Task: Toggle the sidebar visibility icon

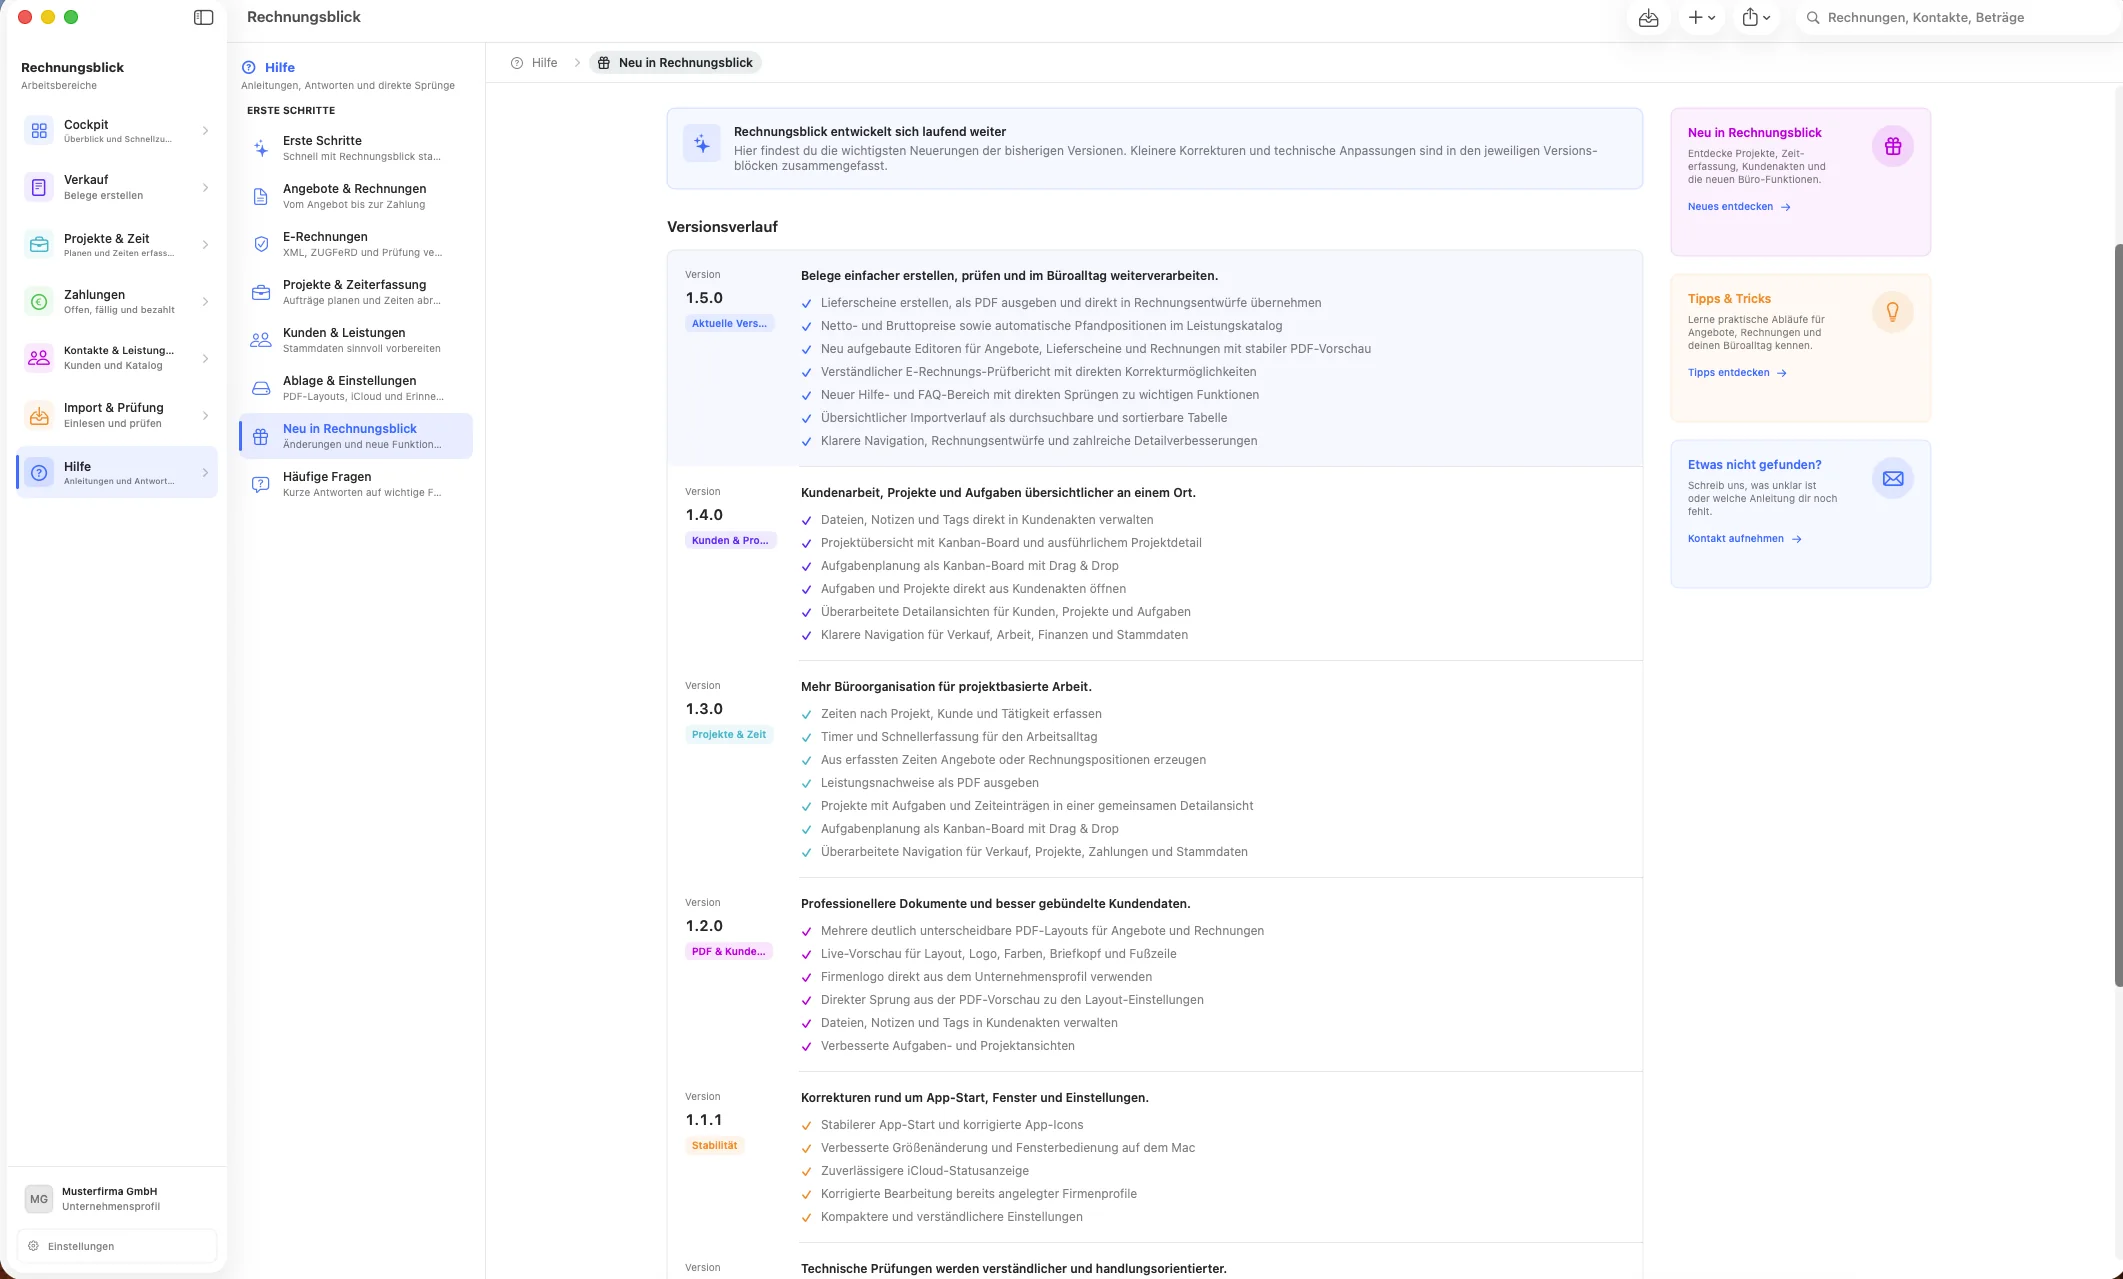Action: (203, 17)
